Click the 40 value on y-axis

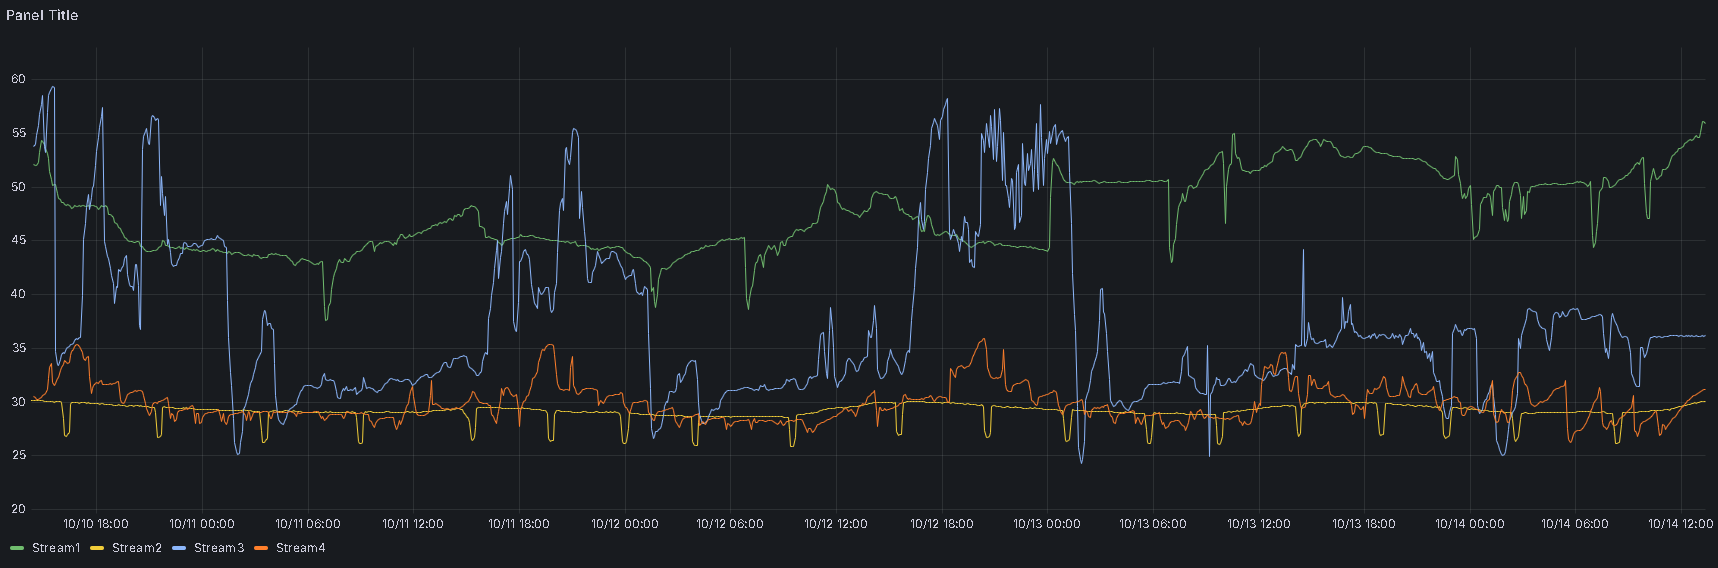pos(18,294)
